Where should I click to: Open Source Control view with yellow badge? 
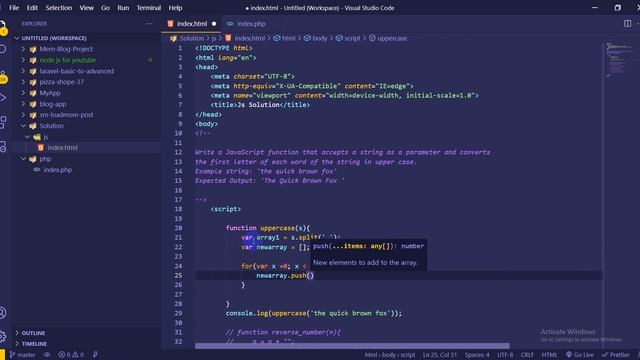[x=3, y=77]
